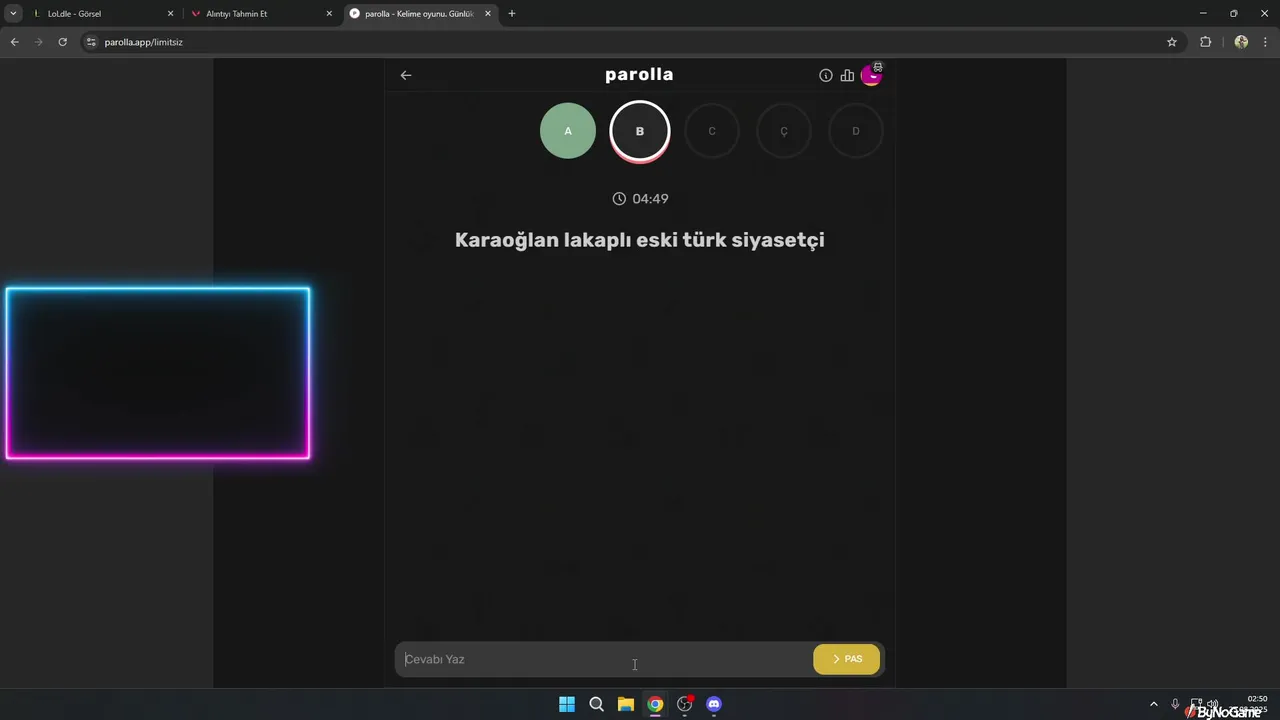Go back in browser history

[14, 42]
